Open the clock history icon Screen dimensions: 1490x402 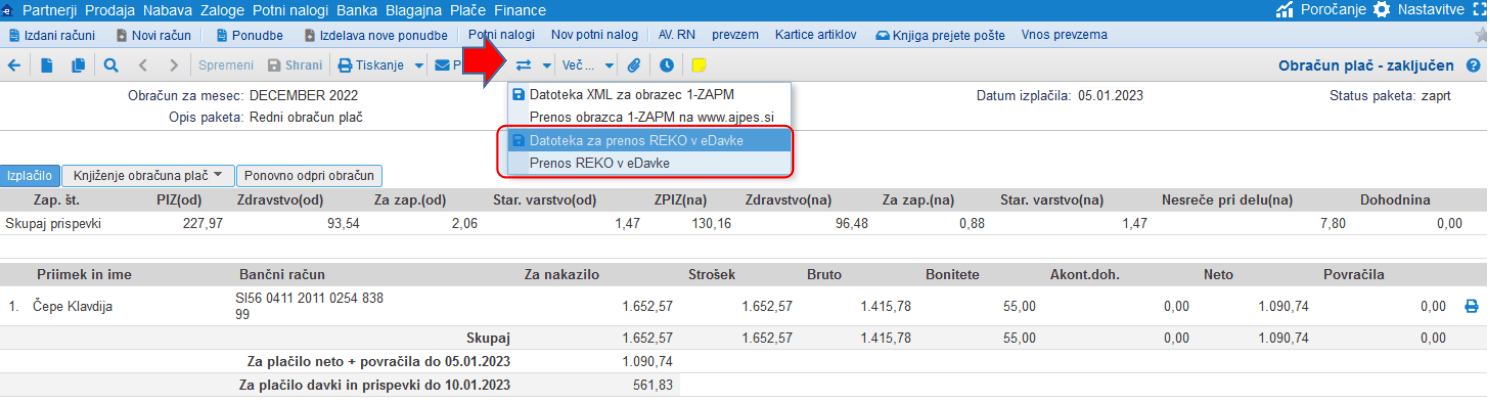666,66
